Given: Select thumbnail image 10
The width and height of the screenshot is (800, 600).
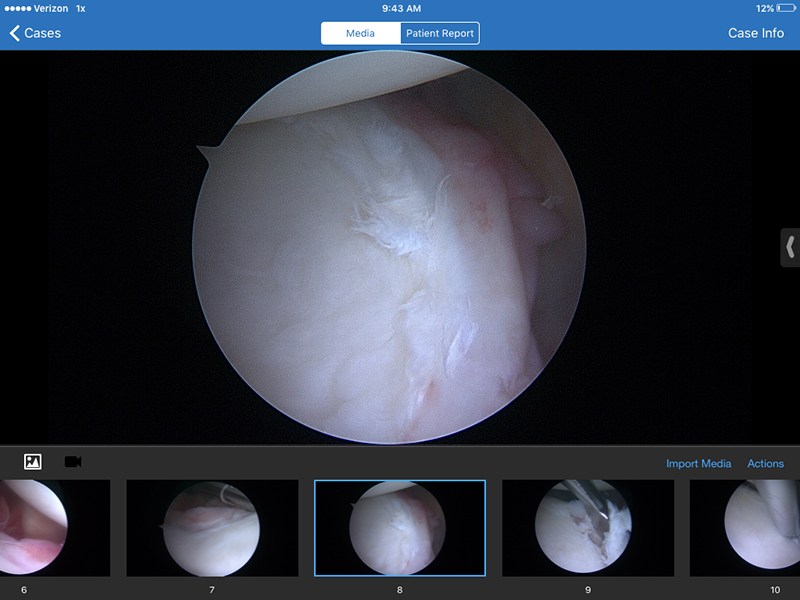Looking at the screenshot, I should click(x=745, y=528).
